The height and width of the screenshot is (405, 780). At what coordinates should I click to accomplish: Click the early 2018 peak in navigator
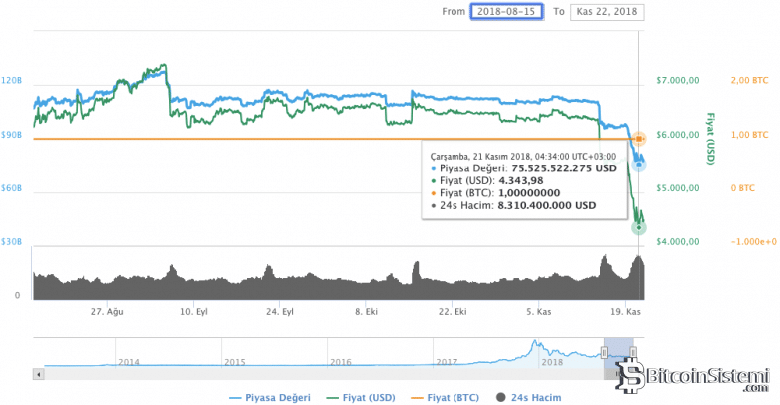[537, 346]
